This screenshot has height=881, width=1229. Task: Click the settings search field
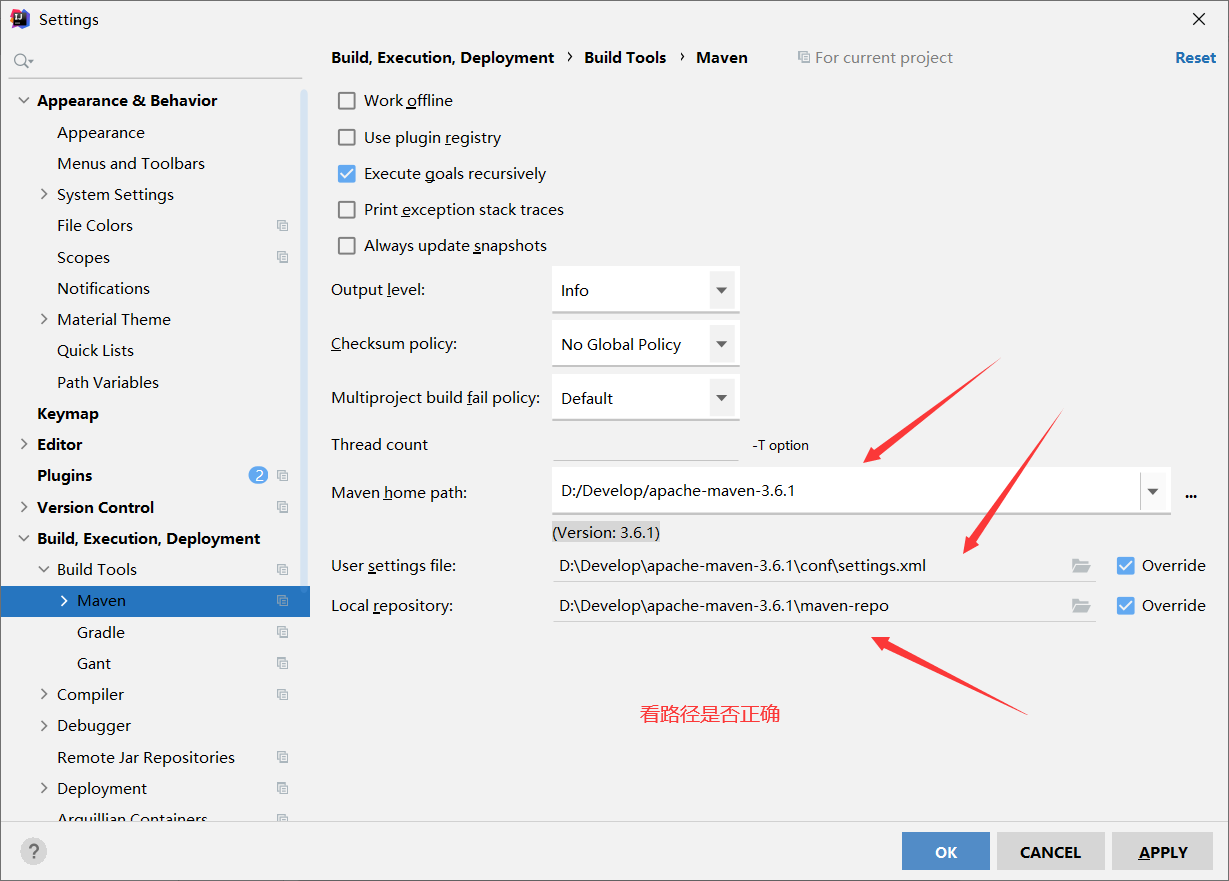(157, 61)
